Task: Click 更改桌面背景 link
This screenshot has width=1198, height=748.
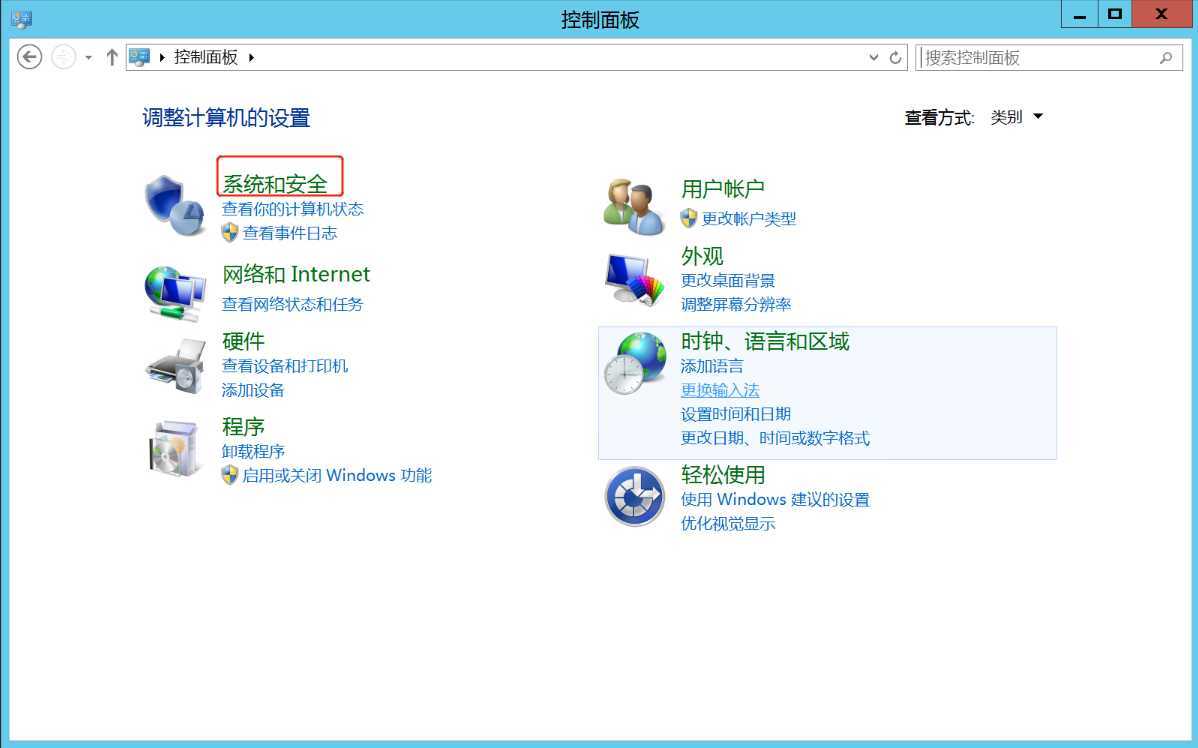Action: click(728, 280)
